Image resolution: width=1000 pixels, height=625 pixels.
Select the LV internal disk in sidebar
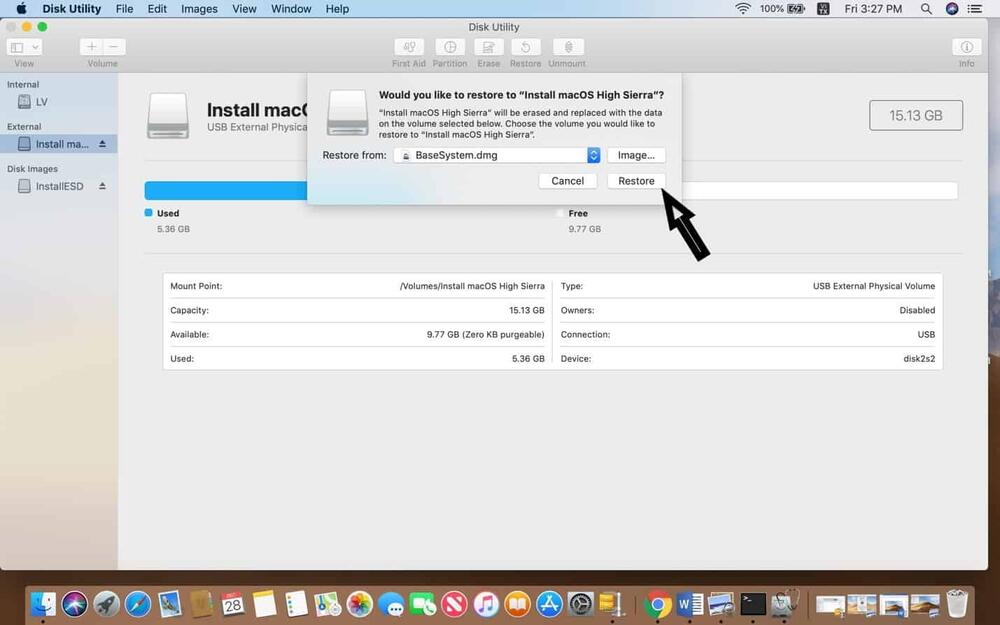[x=40, y=102]
